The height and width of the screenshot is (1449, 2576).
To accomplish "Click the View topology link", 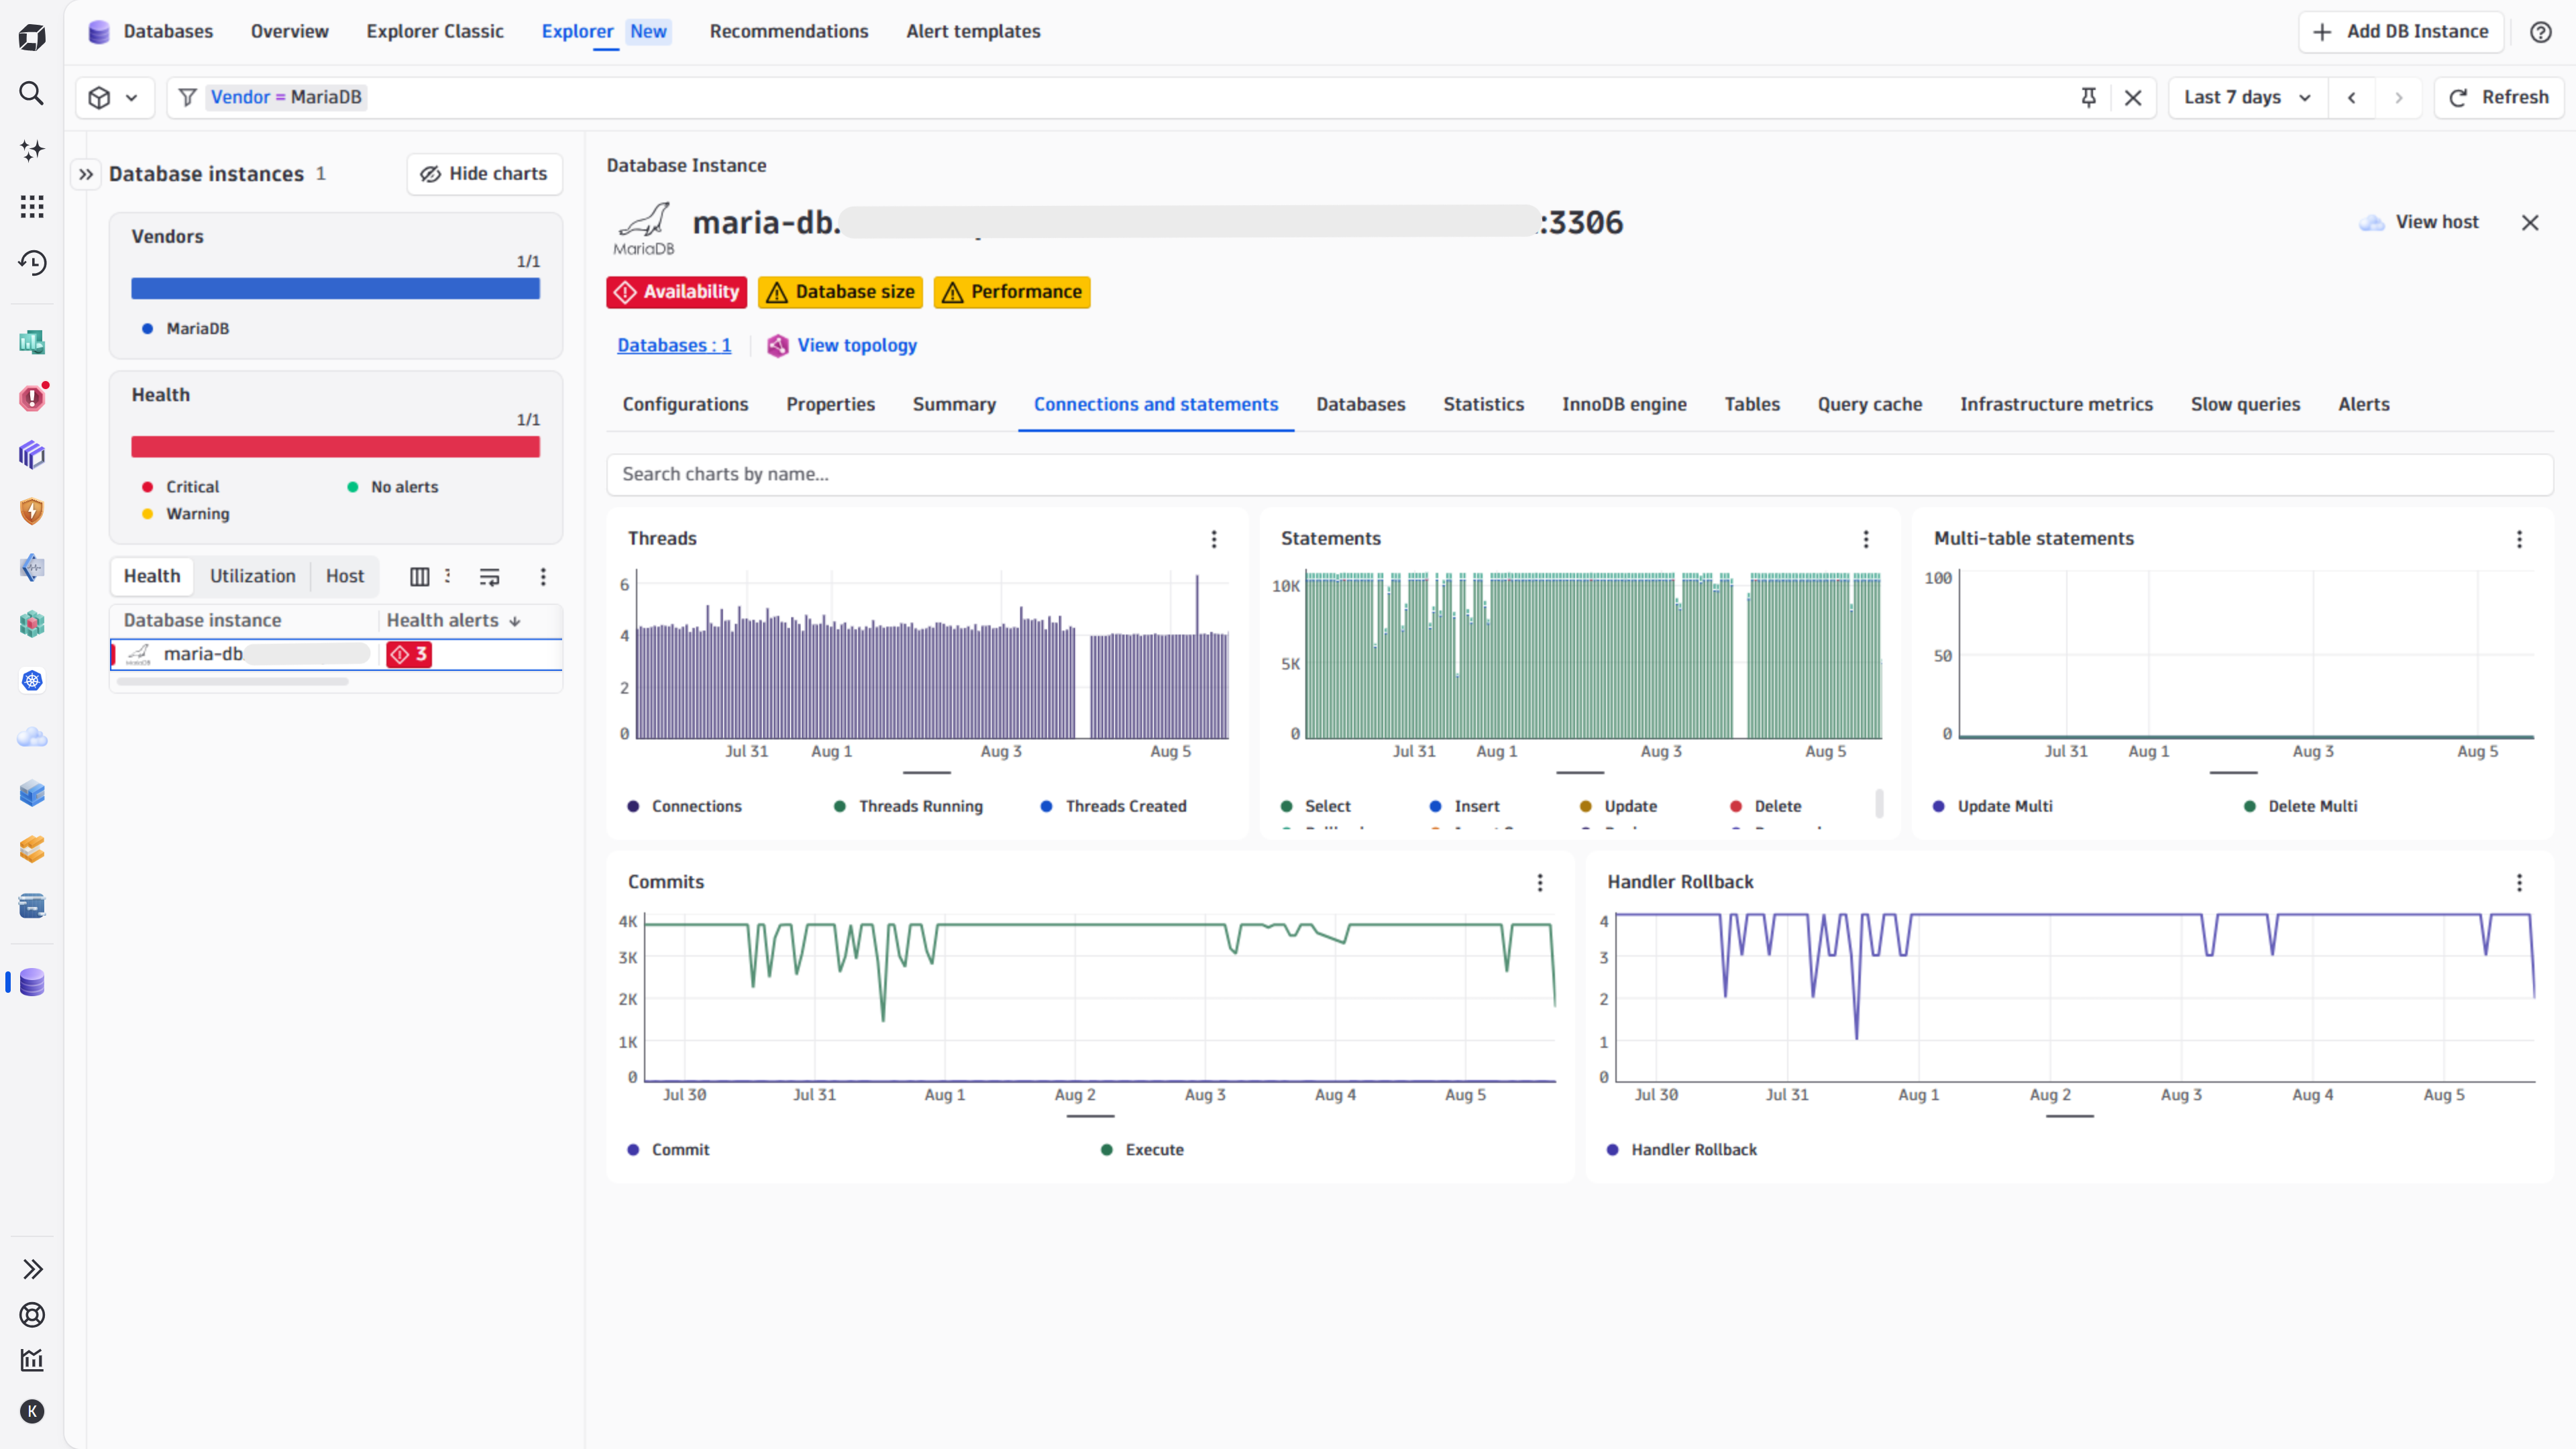I will point(842,345).
